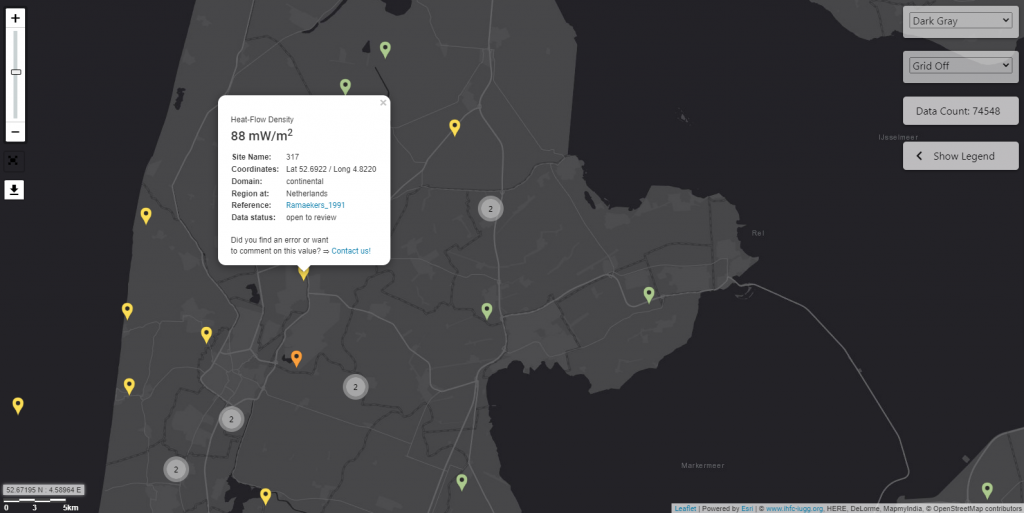This screenshot has width=1024, height=513.
Task: Click the zoom slider handle
Action: coord(16,72)
